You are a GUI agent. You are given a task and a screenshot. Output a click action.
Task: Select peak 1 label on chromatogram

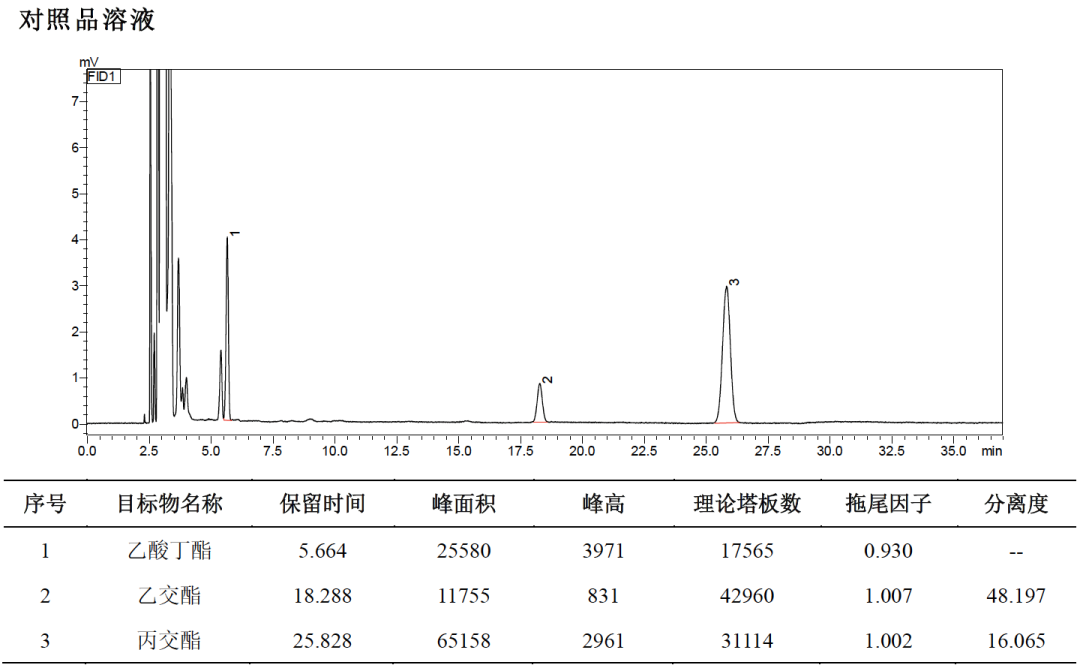(x=234, y=233)
